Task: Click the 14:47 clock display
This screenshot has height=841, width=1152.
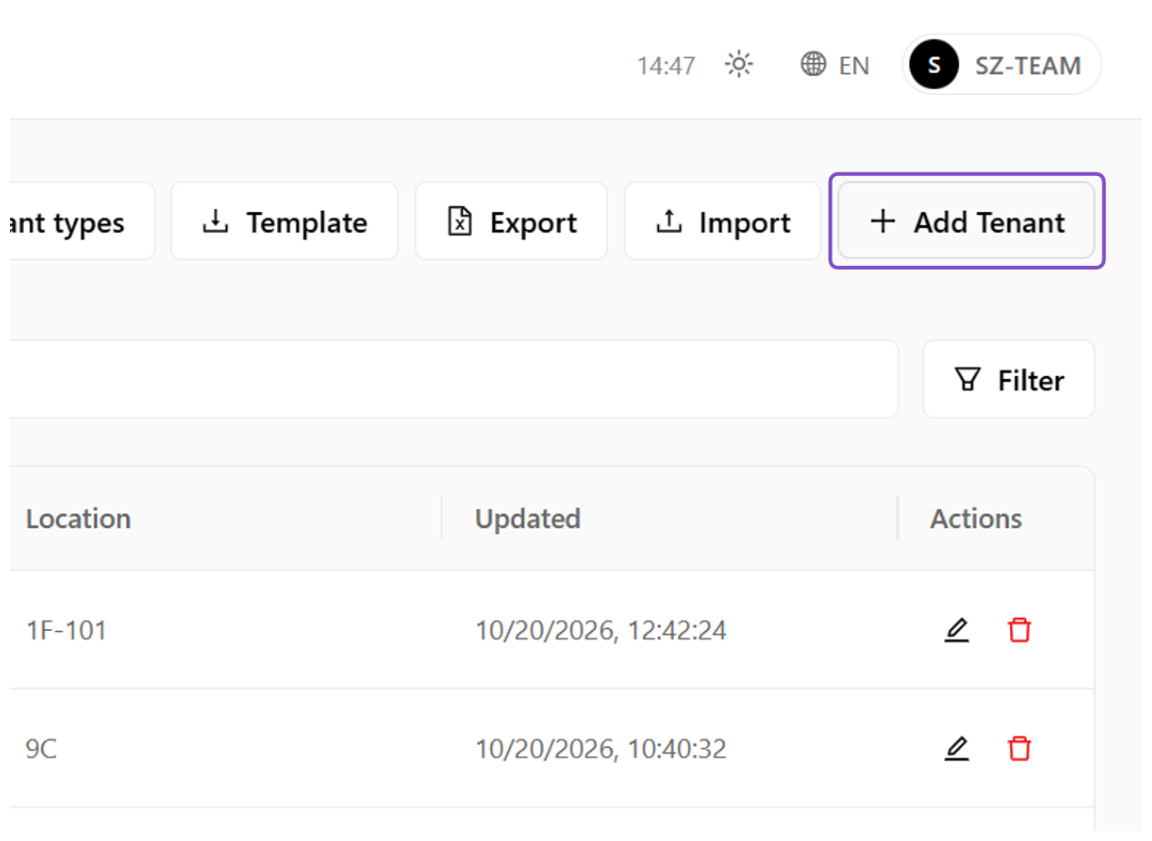Action: 666,66
